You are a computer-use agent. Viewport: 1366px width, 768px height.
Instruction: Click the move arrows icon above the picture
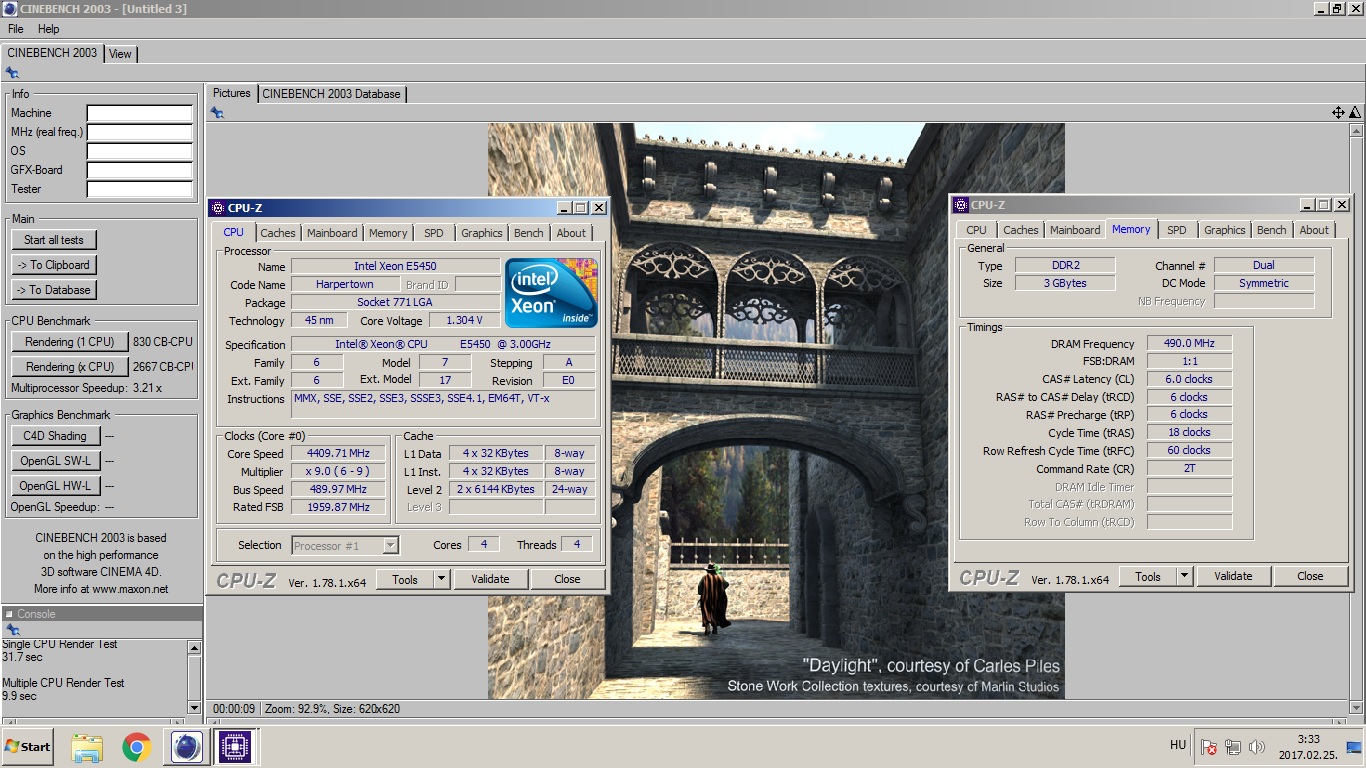pos(1338,113)
